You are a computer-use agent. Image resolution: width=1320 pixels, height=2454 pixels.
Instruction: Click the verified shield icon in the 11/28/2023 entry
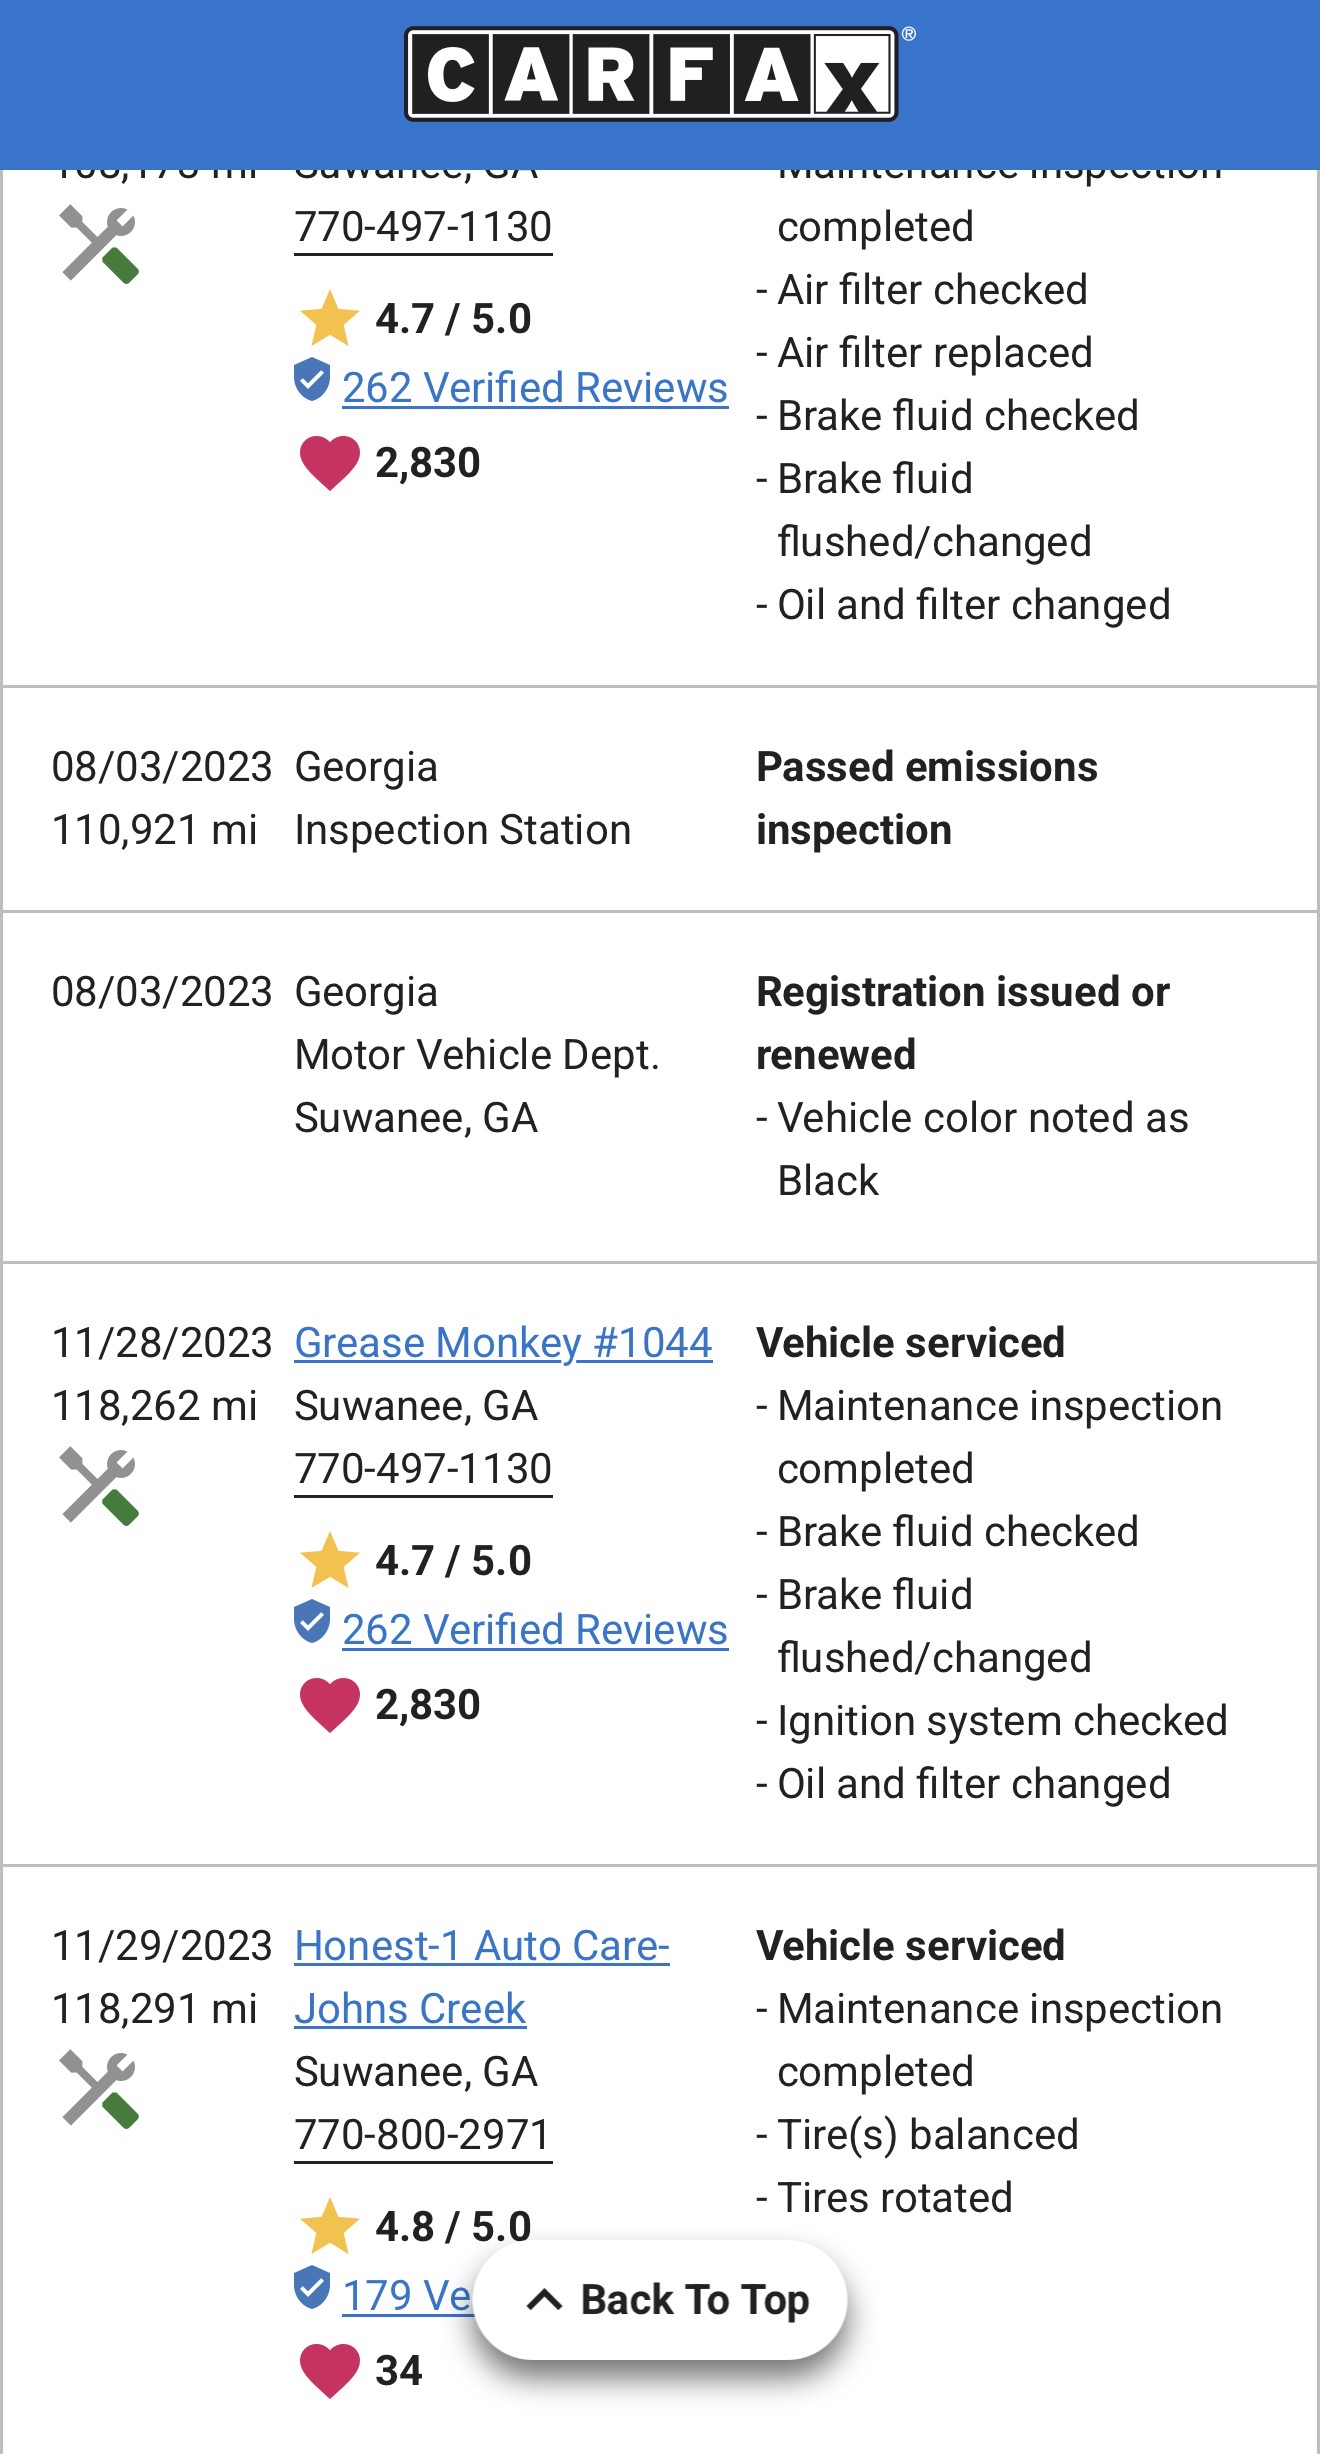pos(312,1621)
